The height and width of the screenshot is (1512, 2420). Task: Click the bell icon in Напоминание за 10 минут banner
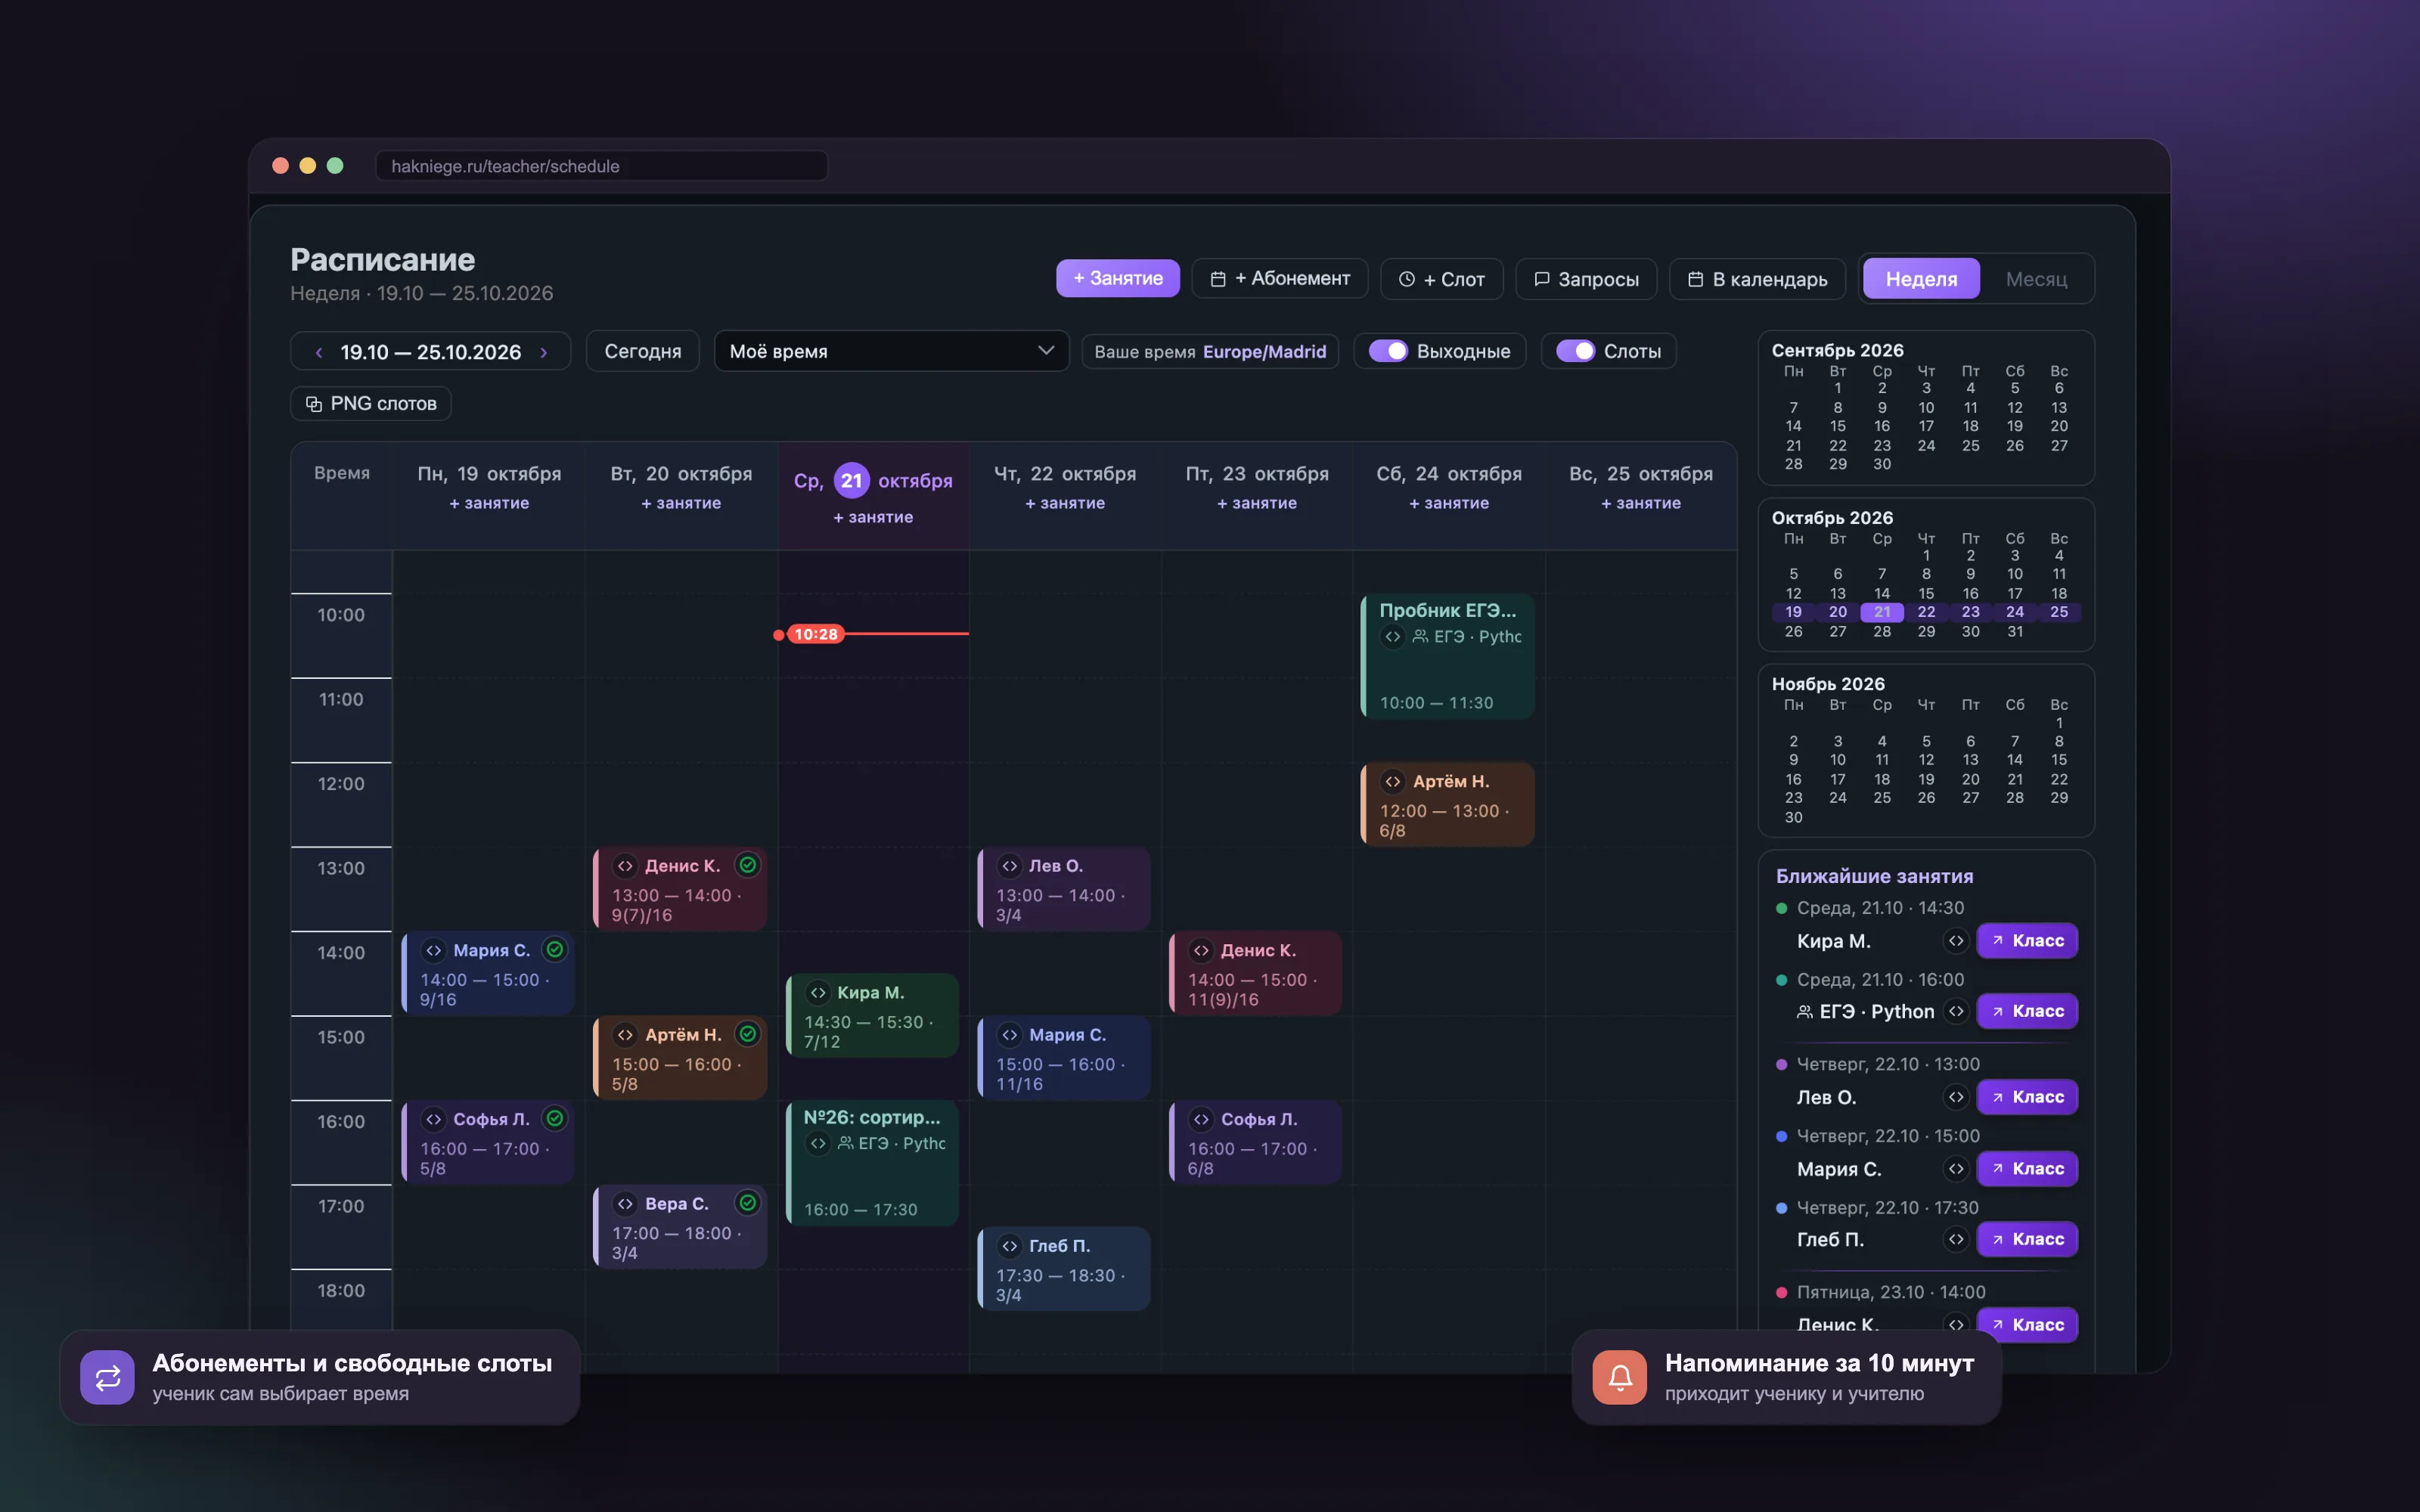1620,1378
